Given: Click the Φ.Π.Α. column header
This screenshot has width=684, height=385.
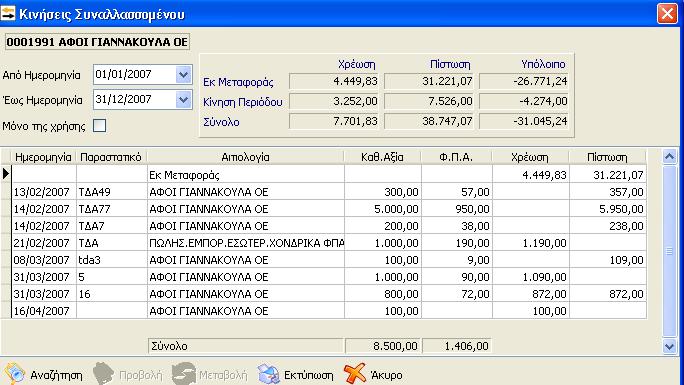Looking at the screenshot, I should click(x=456, y=157).
